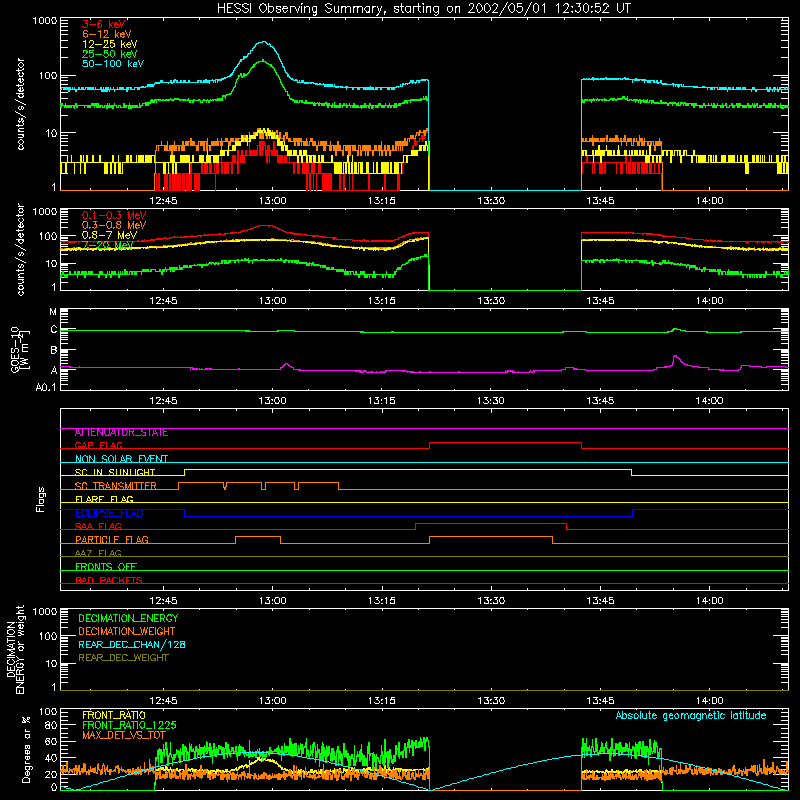Screen dimensions: 800x800
Task: Select the NON_SOLAR_EVENT flag label
Action: point(121,459)
